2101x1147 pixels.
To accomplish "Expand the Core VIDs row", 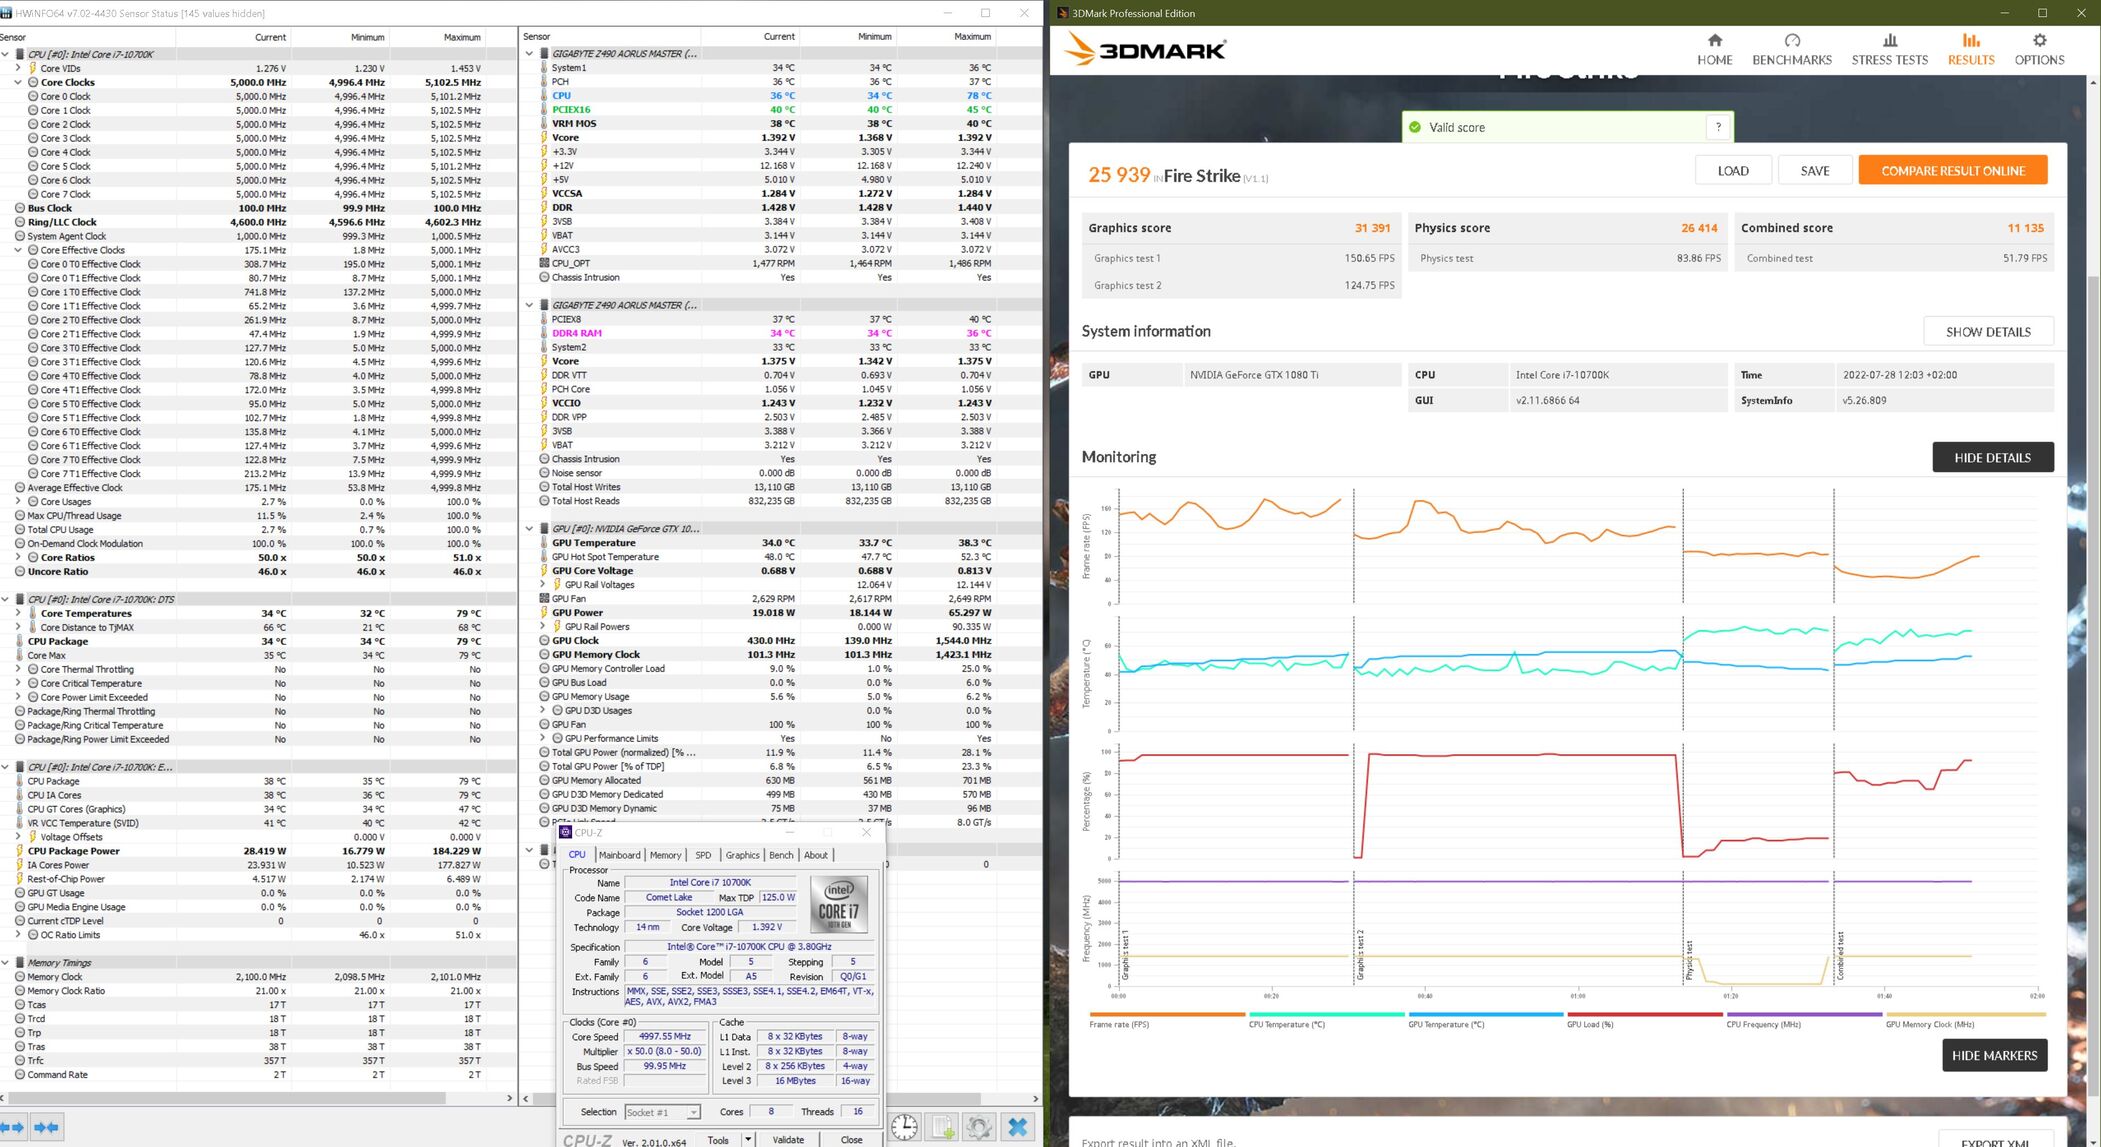I will (x=18, y=68).
